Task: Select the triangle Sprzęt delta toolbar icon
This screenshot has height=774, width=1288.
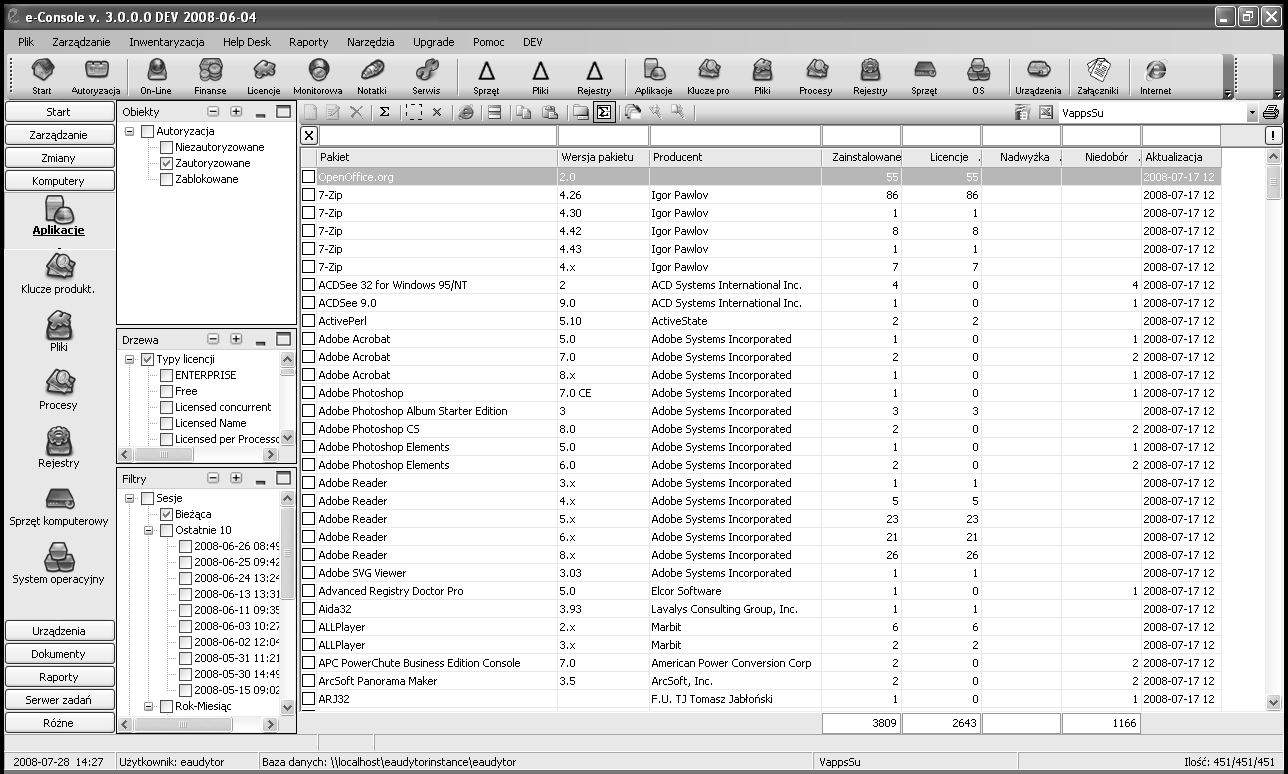Action: point(486,77)
